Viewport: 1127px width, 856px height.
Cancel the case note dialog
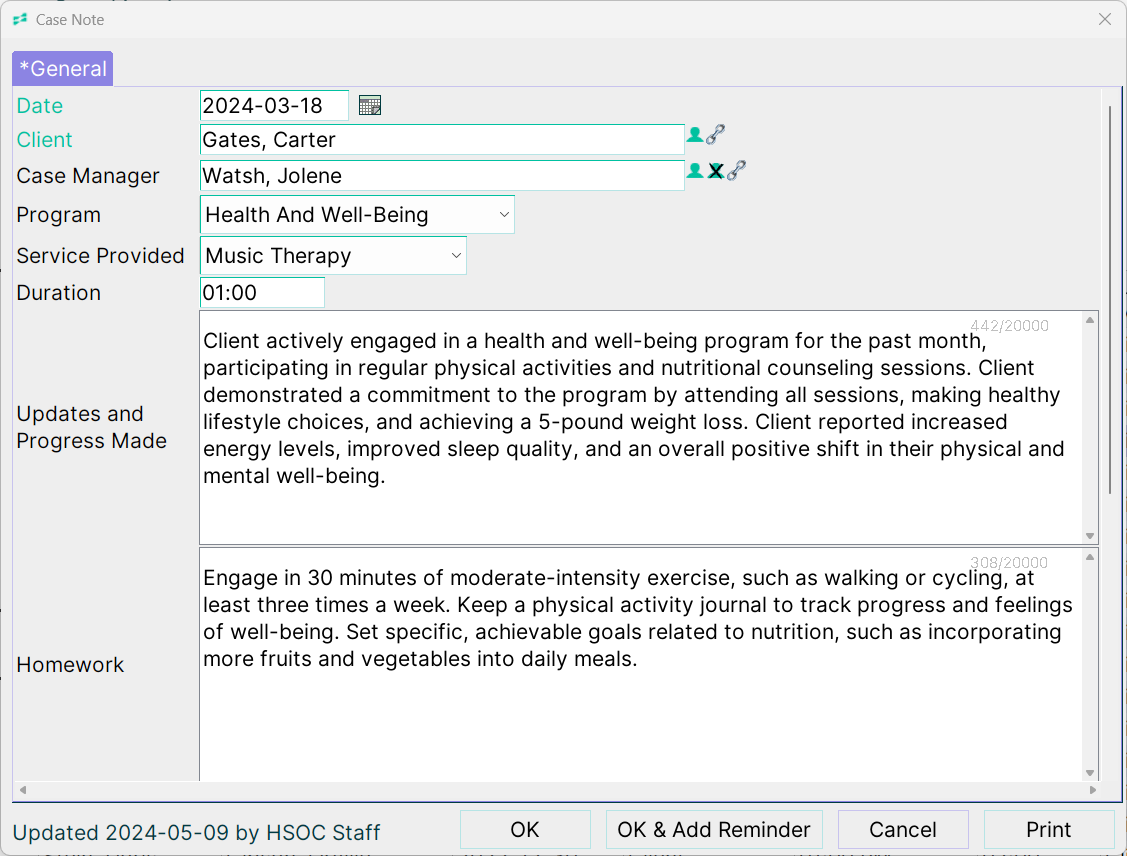click(903, 830)
